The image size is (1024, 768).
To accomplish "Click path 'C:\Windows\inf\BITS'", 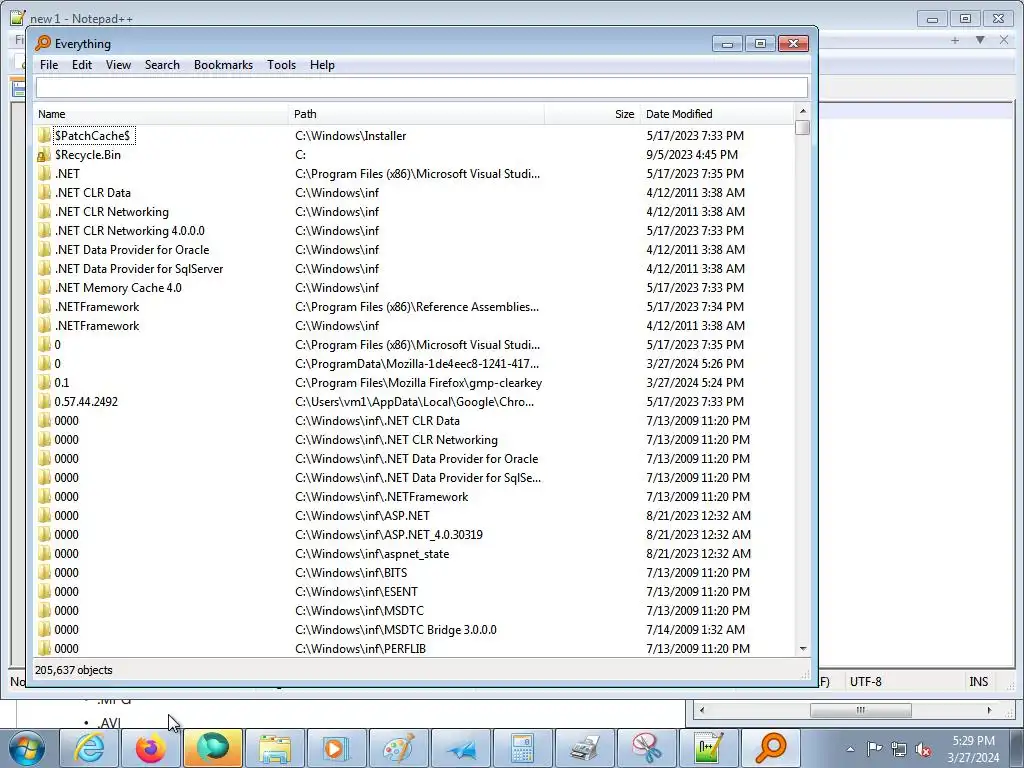I will (x=351, y=573).
